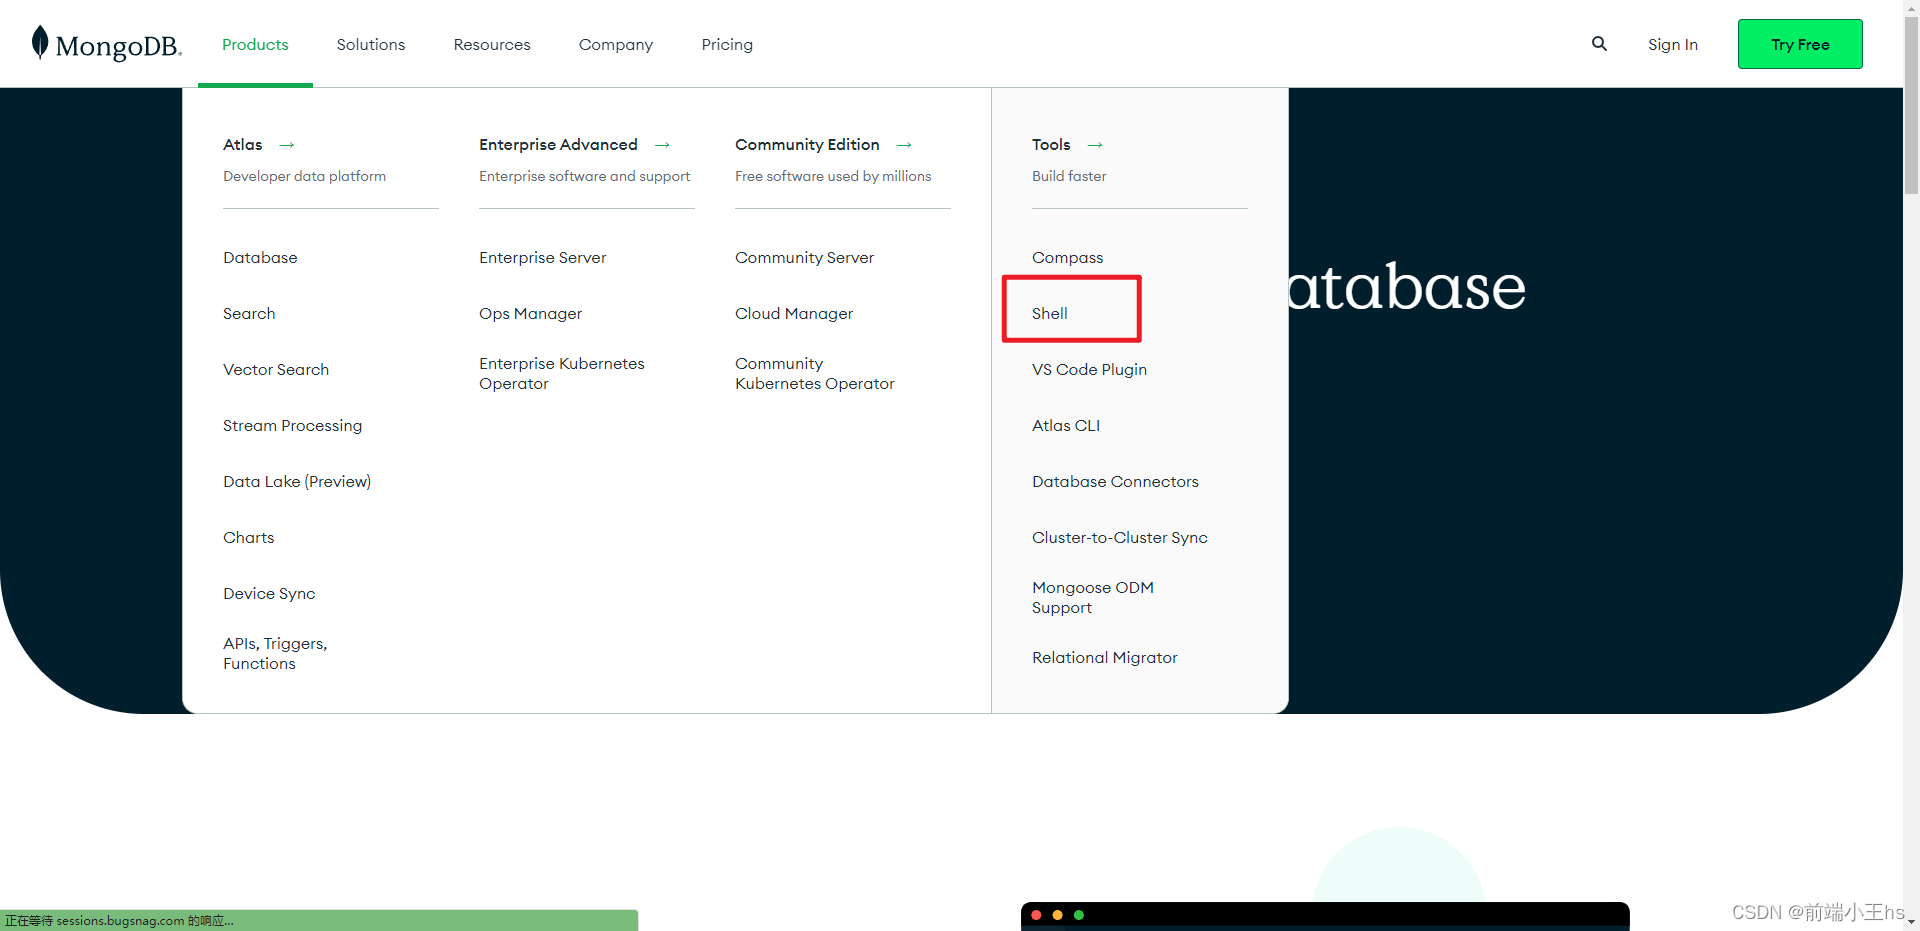Open the Products menu
Viewport: 1920px width, 931px height.
click(255, 44)
